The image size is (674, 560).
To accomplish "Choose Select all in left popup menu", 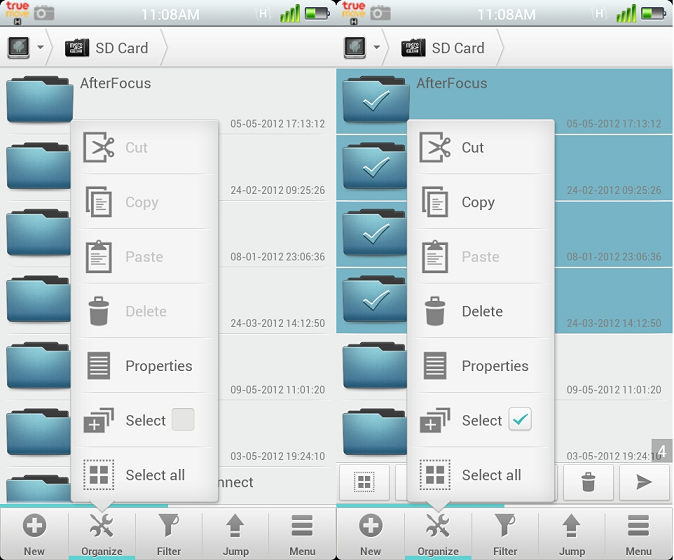I will [x=154, y=475].
